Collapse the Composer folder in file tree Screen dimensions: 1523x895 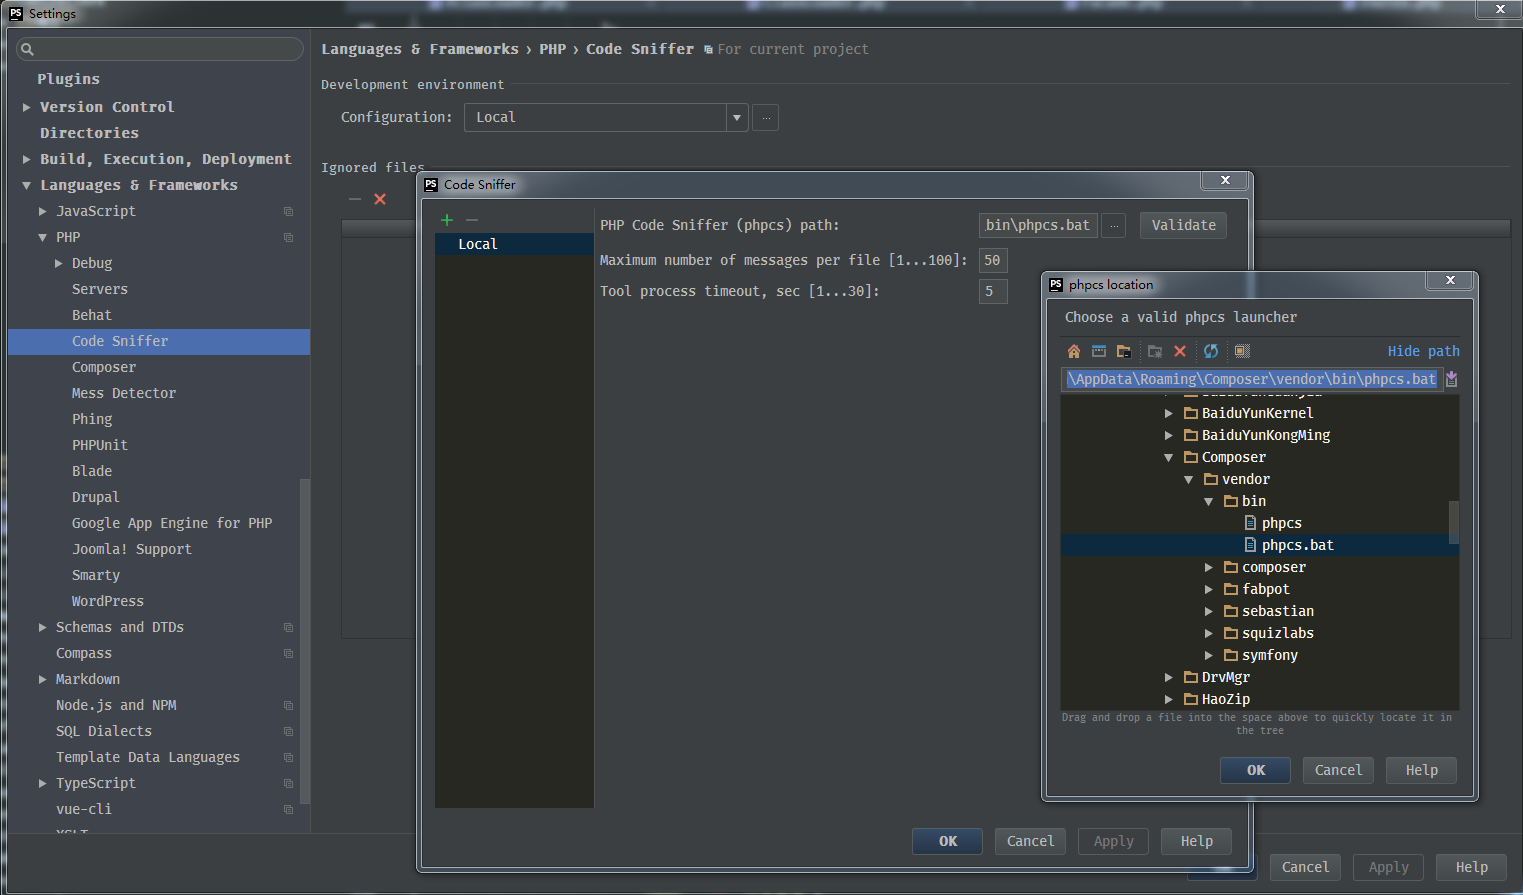[1169, 457]
